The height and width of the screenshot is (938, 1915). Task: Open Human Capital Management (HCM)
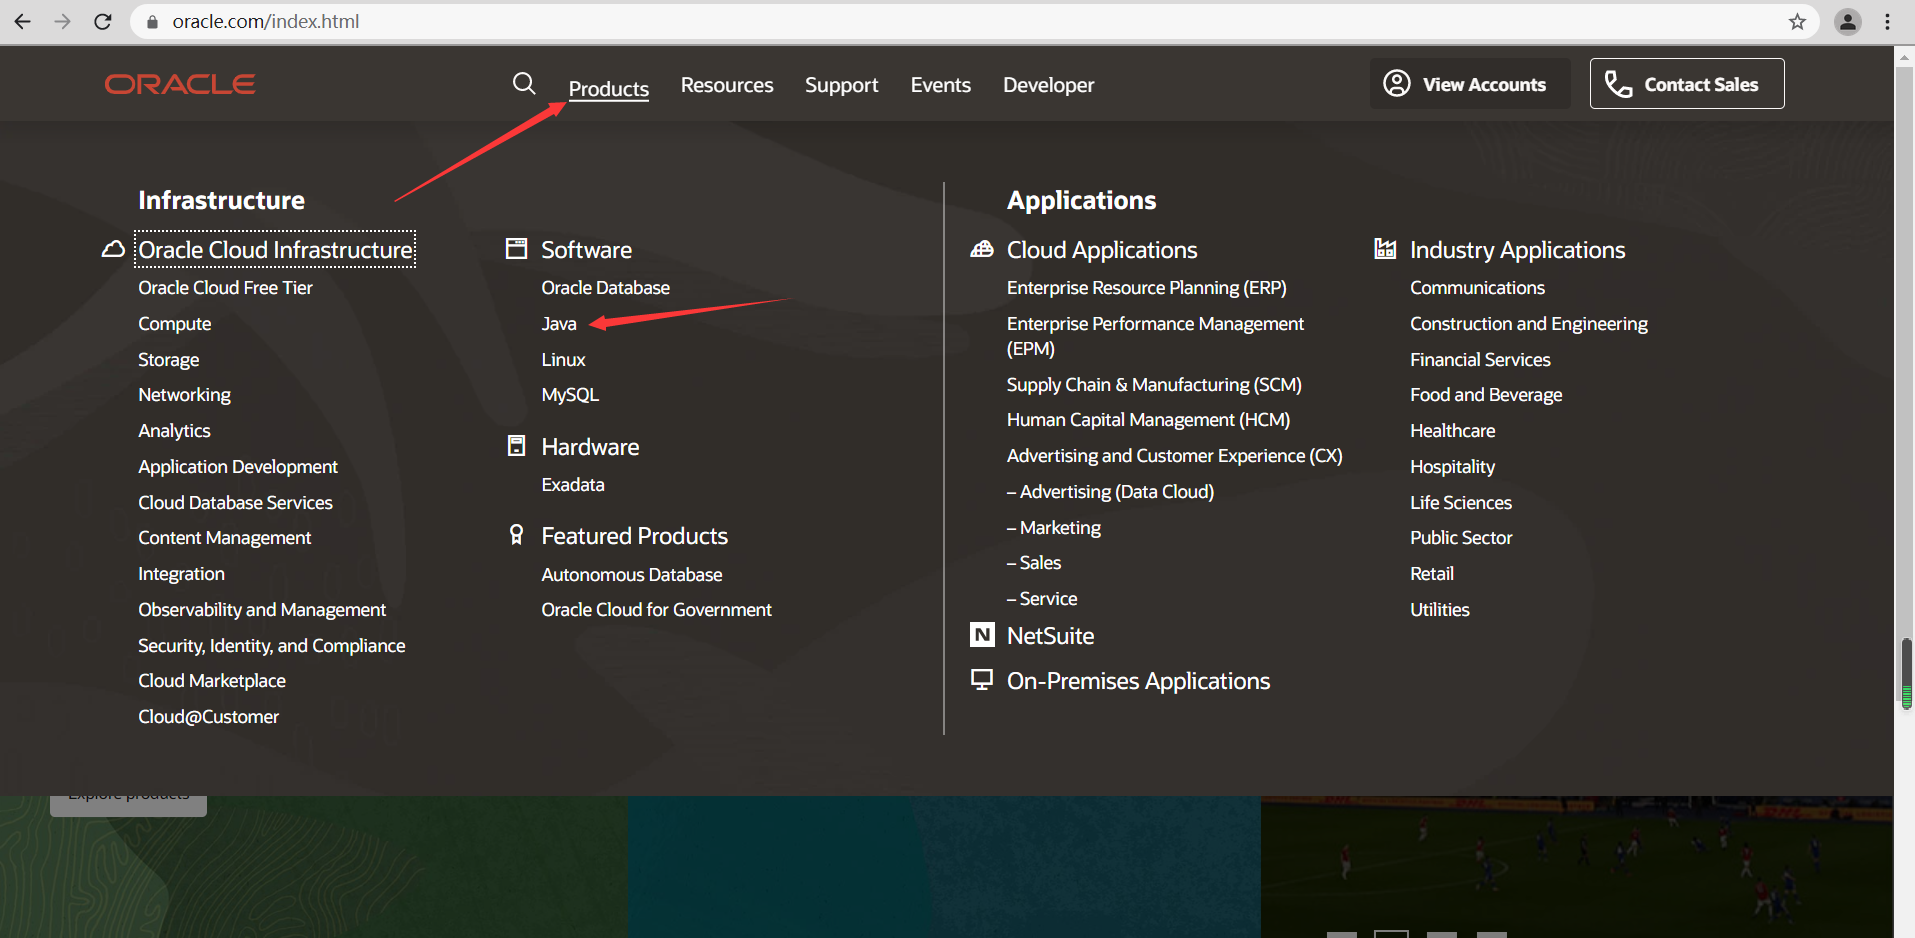point(1149,420)
